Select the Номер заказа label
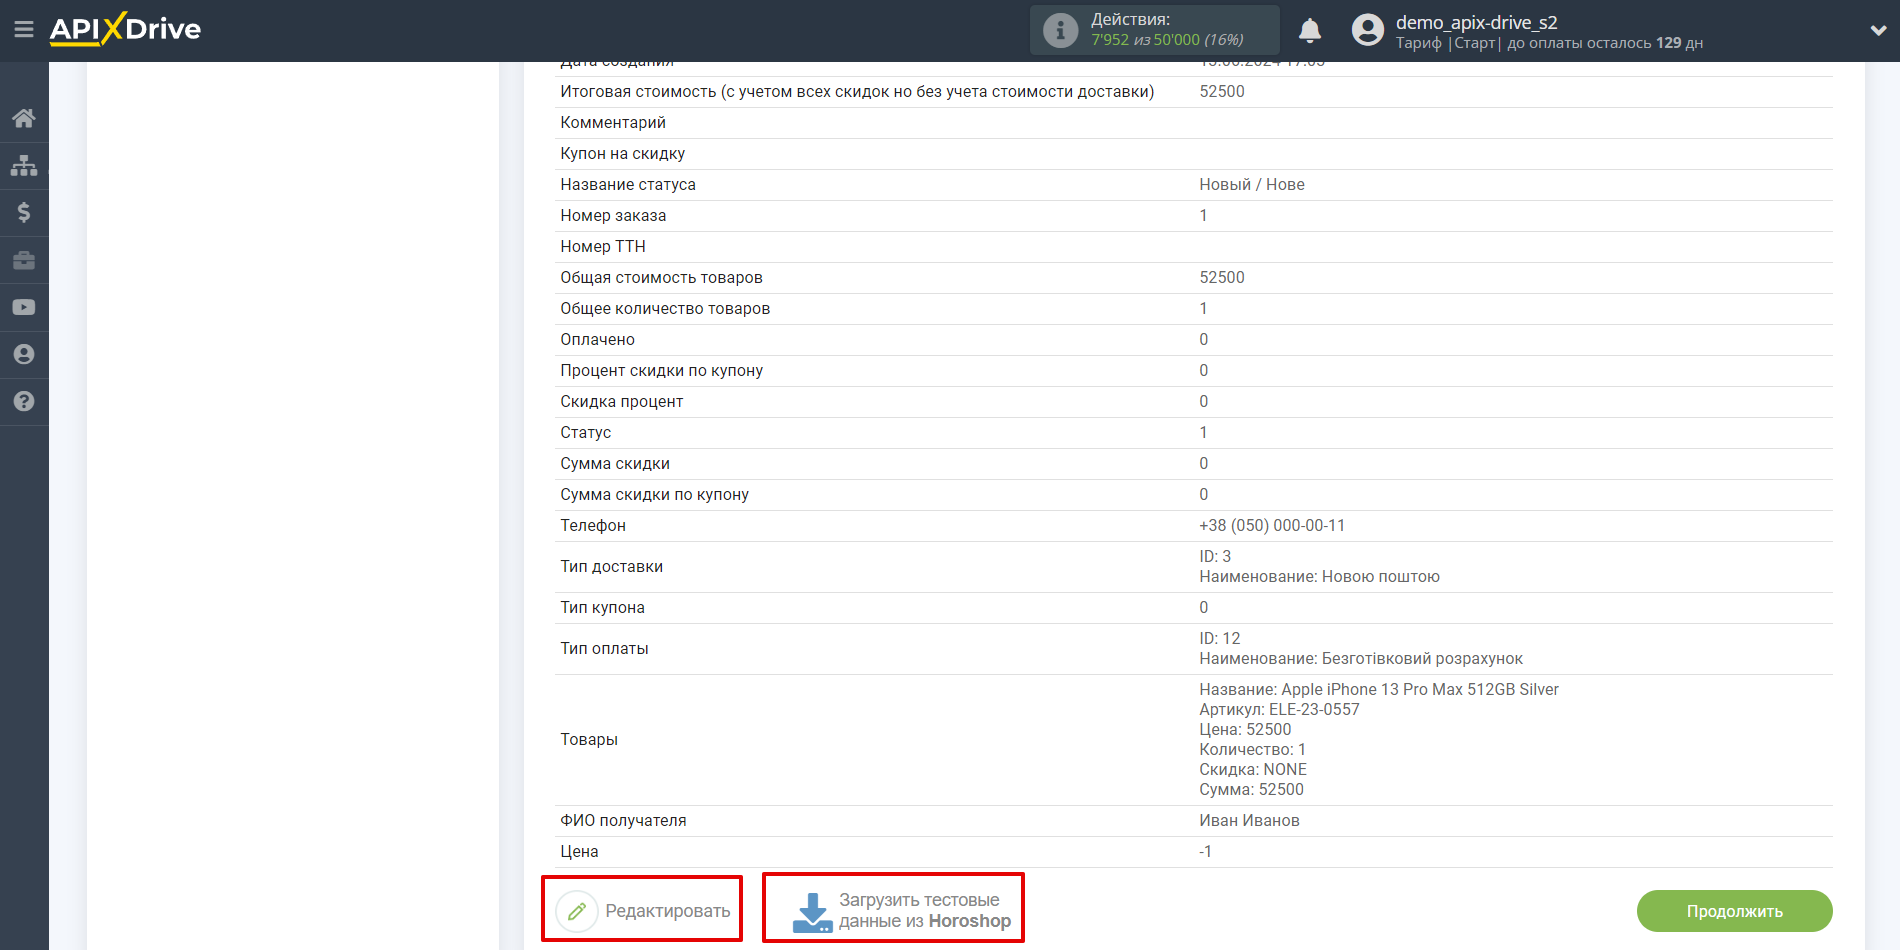1900x950 pixels. pos(613,216)
